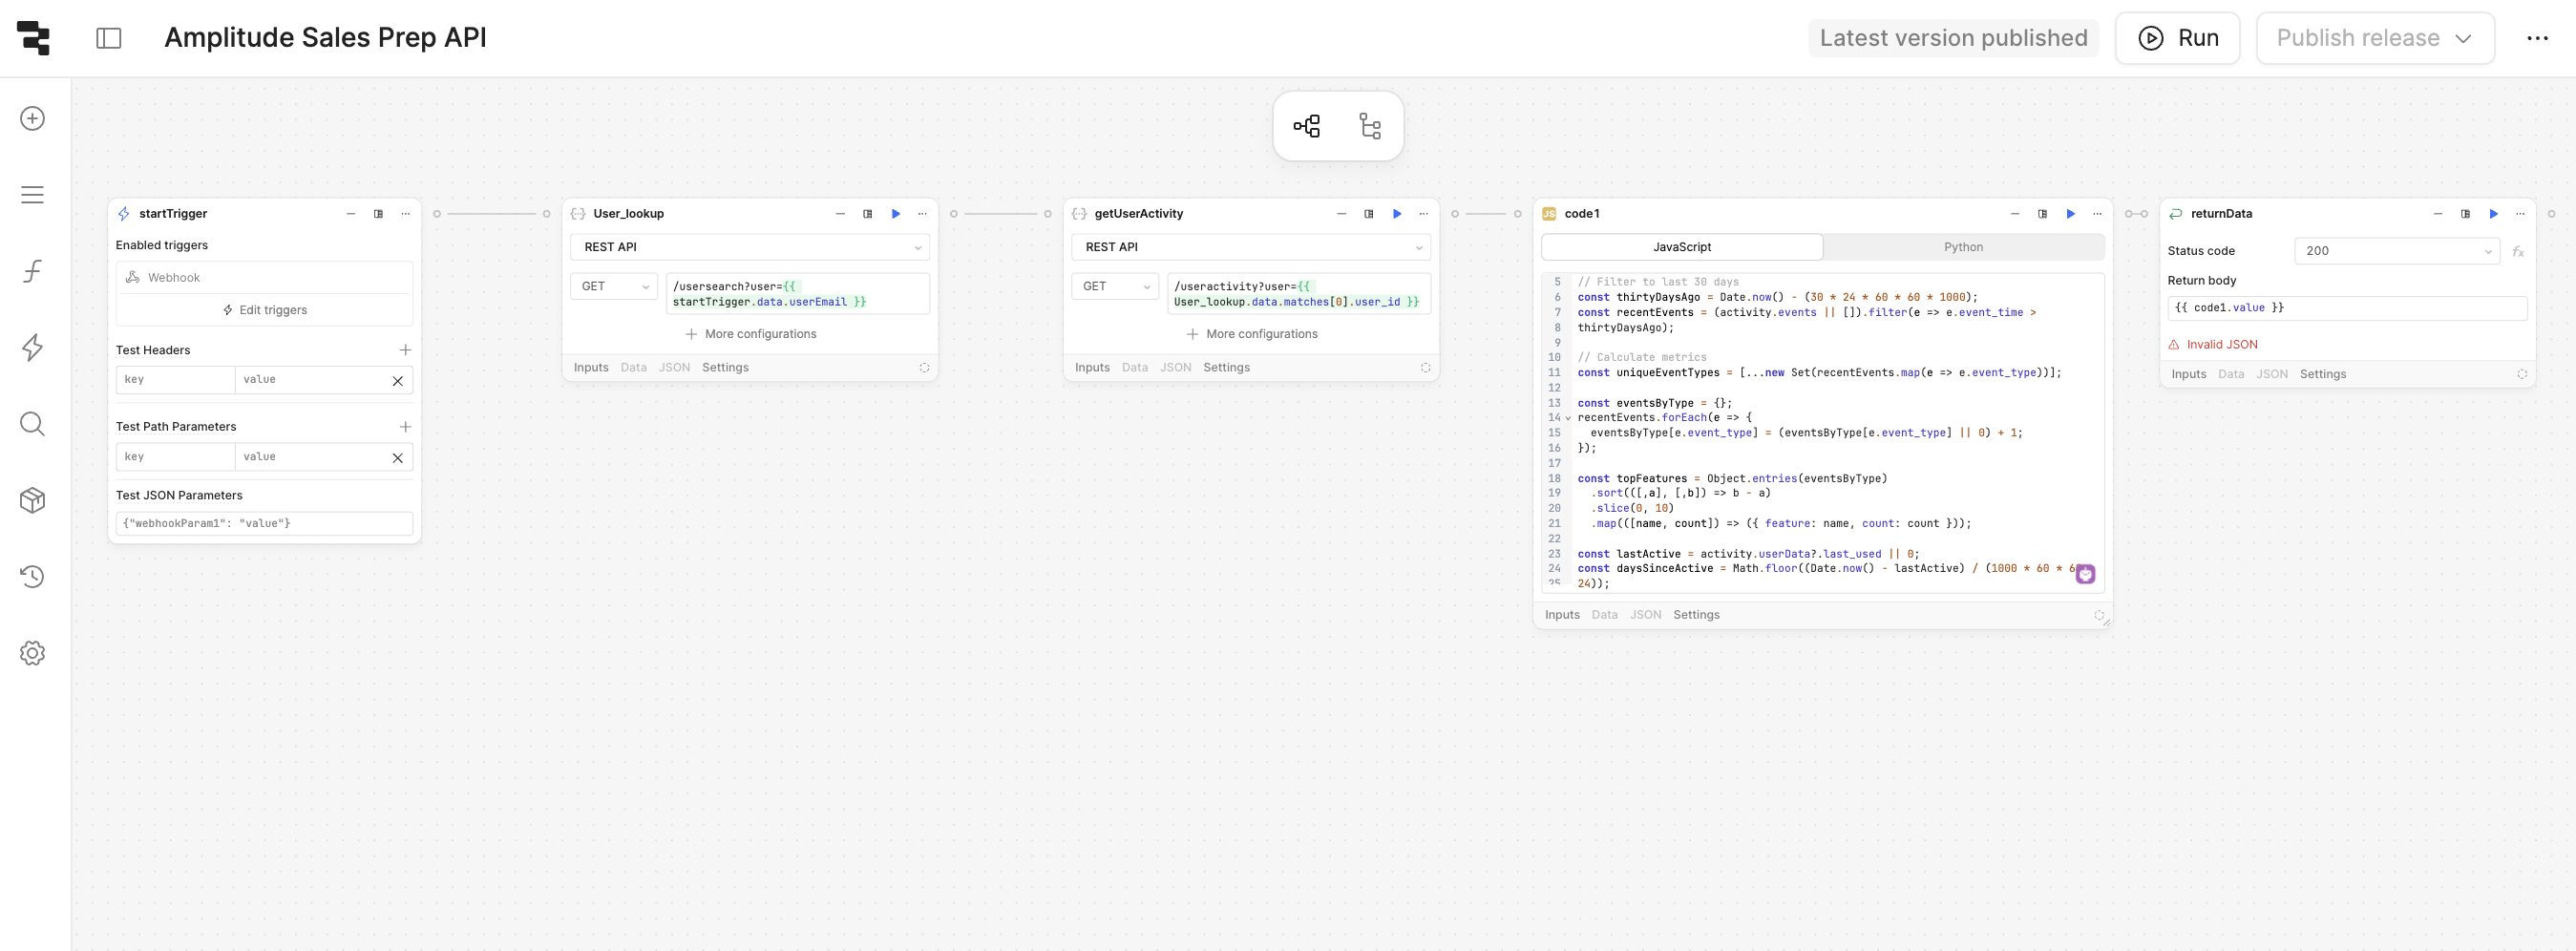This screenshot has height=951, width=2576.
Task: Open the Settings tab of code1
Action: coord(1696,614)
